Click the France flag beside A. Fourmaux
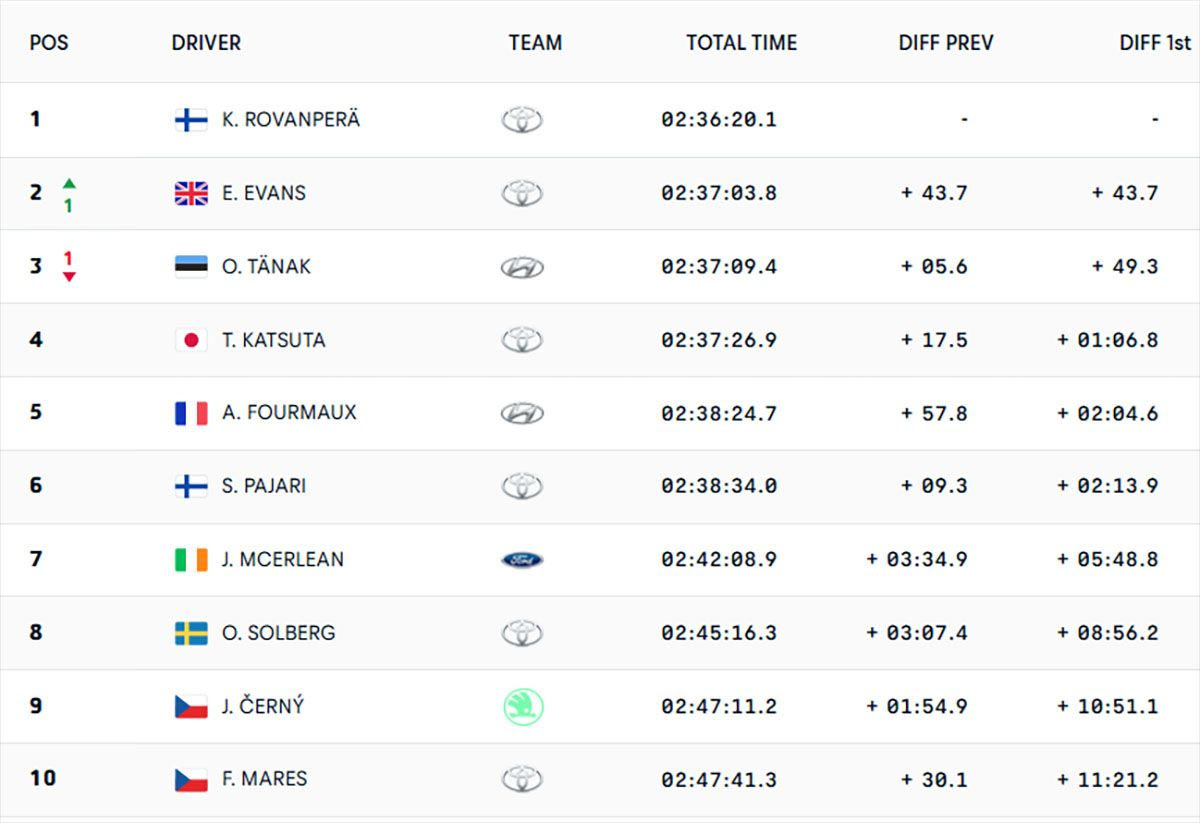The height and width of the screenshot is (823, 1200). 191,413
